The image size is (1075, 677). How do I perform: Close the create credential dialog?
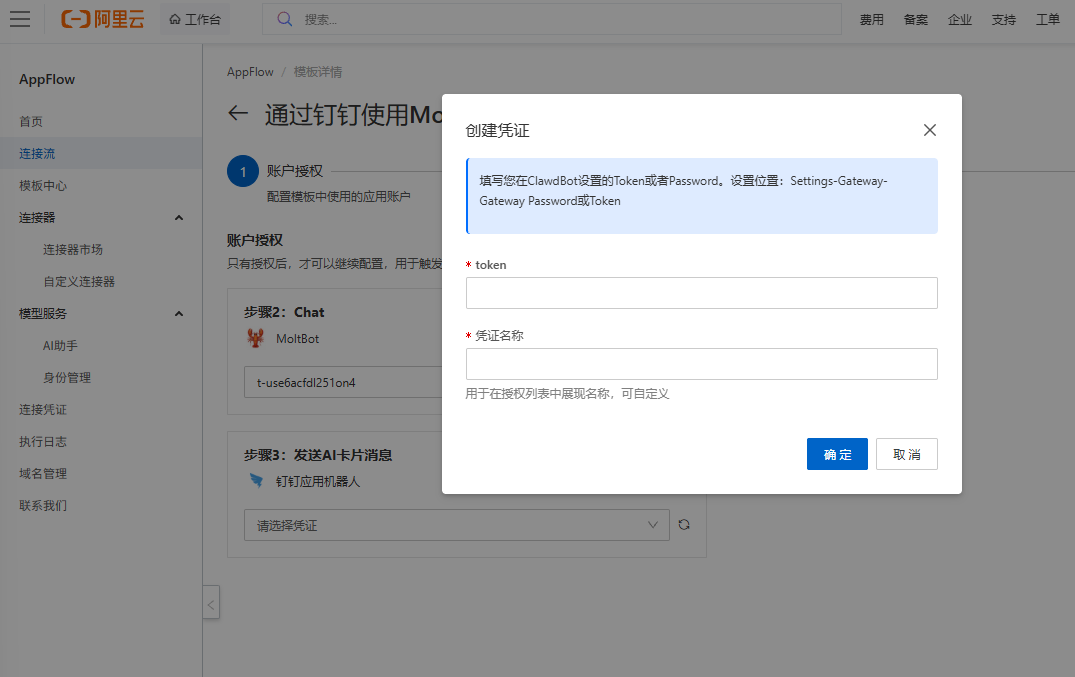coord(929,130)
